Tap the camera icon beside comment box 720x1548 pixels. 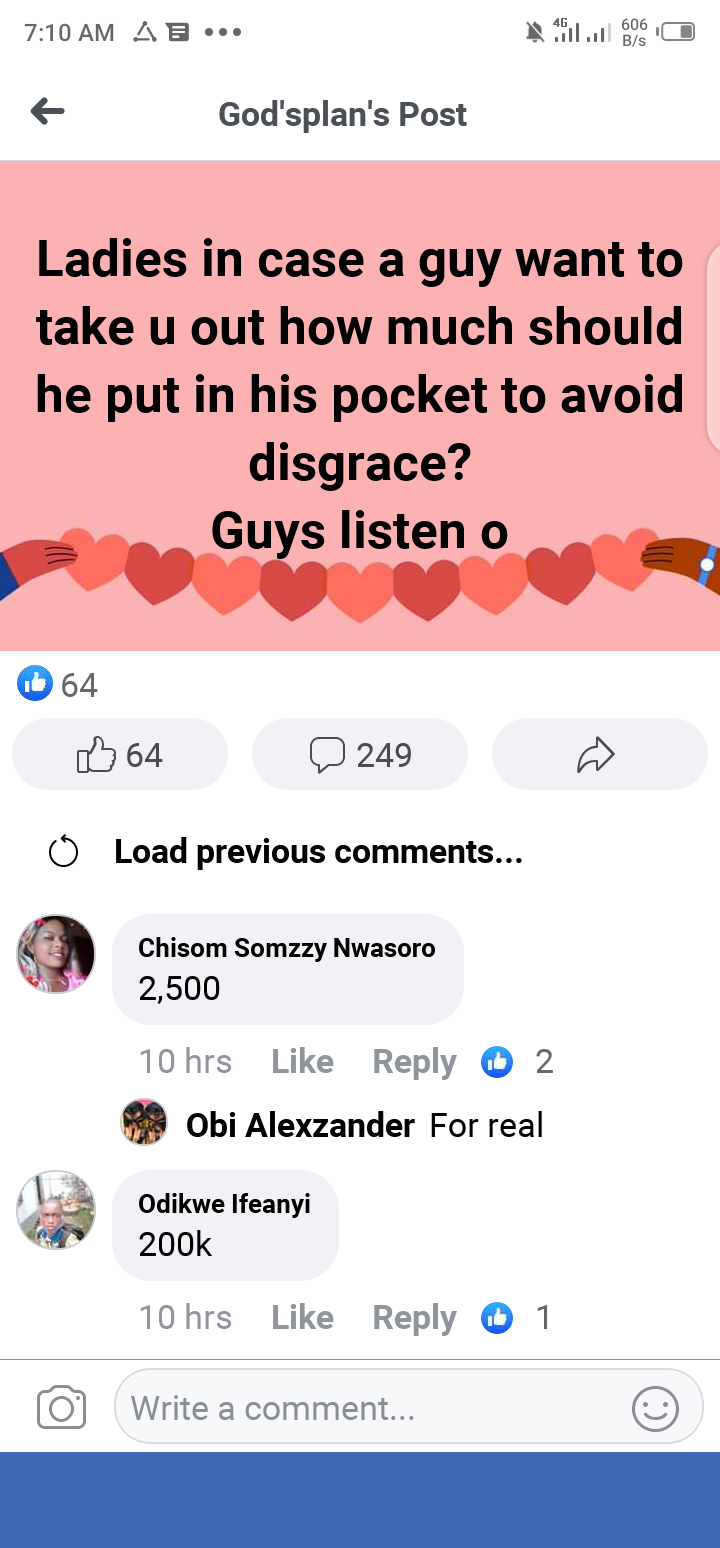(61, 1408)
